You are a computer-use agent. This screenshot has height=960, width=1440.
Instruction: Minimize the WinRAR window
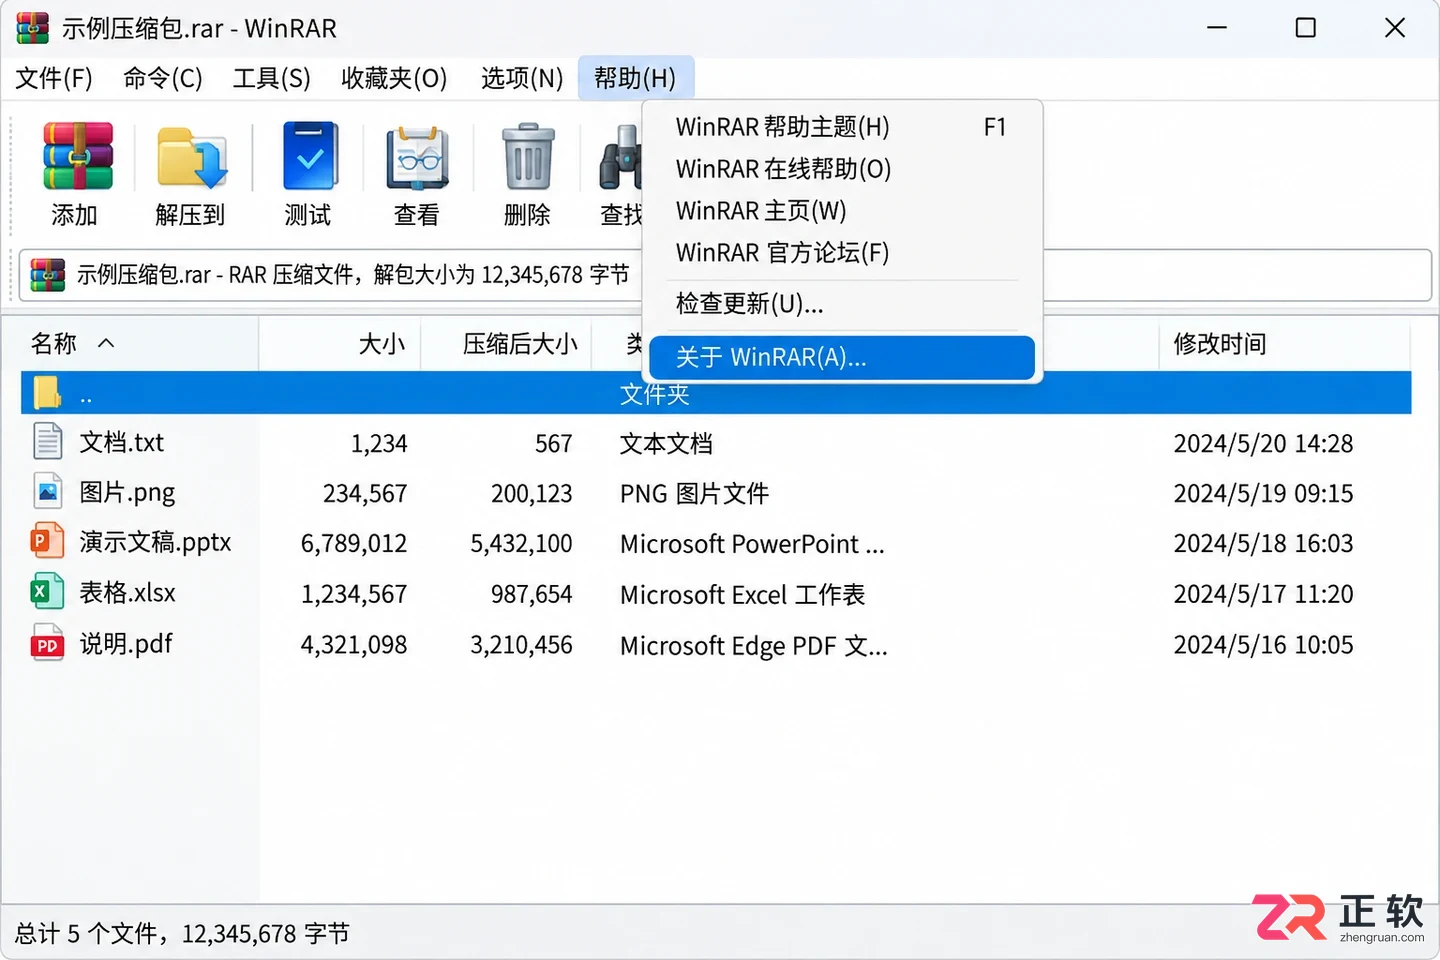pos(1217,28)
